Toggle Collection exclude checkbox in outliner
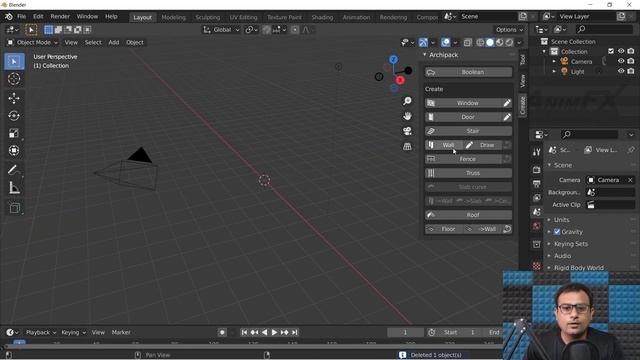Screen dimensions: 640x360 (x=611, y=51)
